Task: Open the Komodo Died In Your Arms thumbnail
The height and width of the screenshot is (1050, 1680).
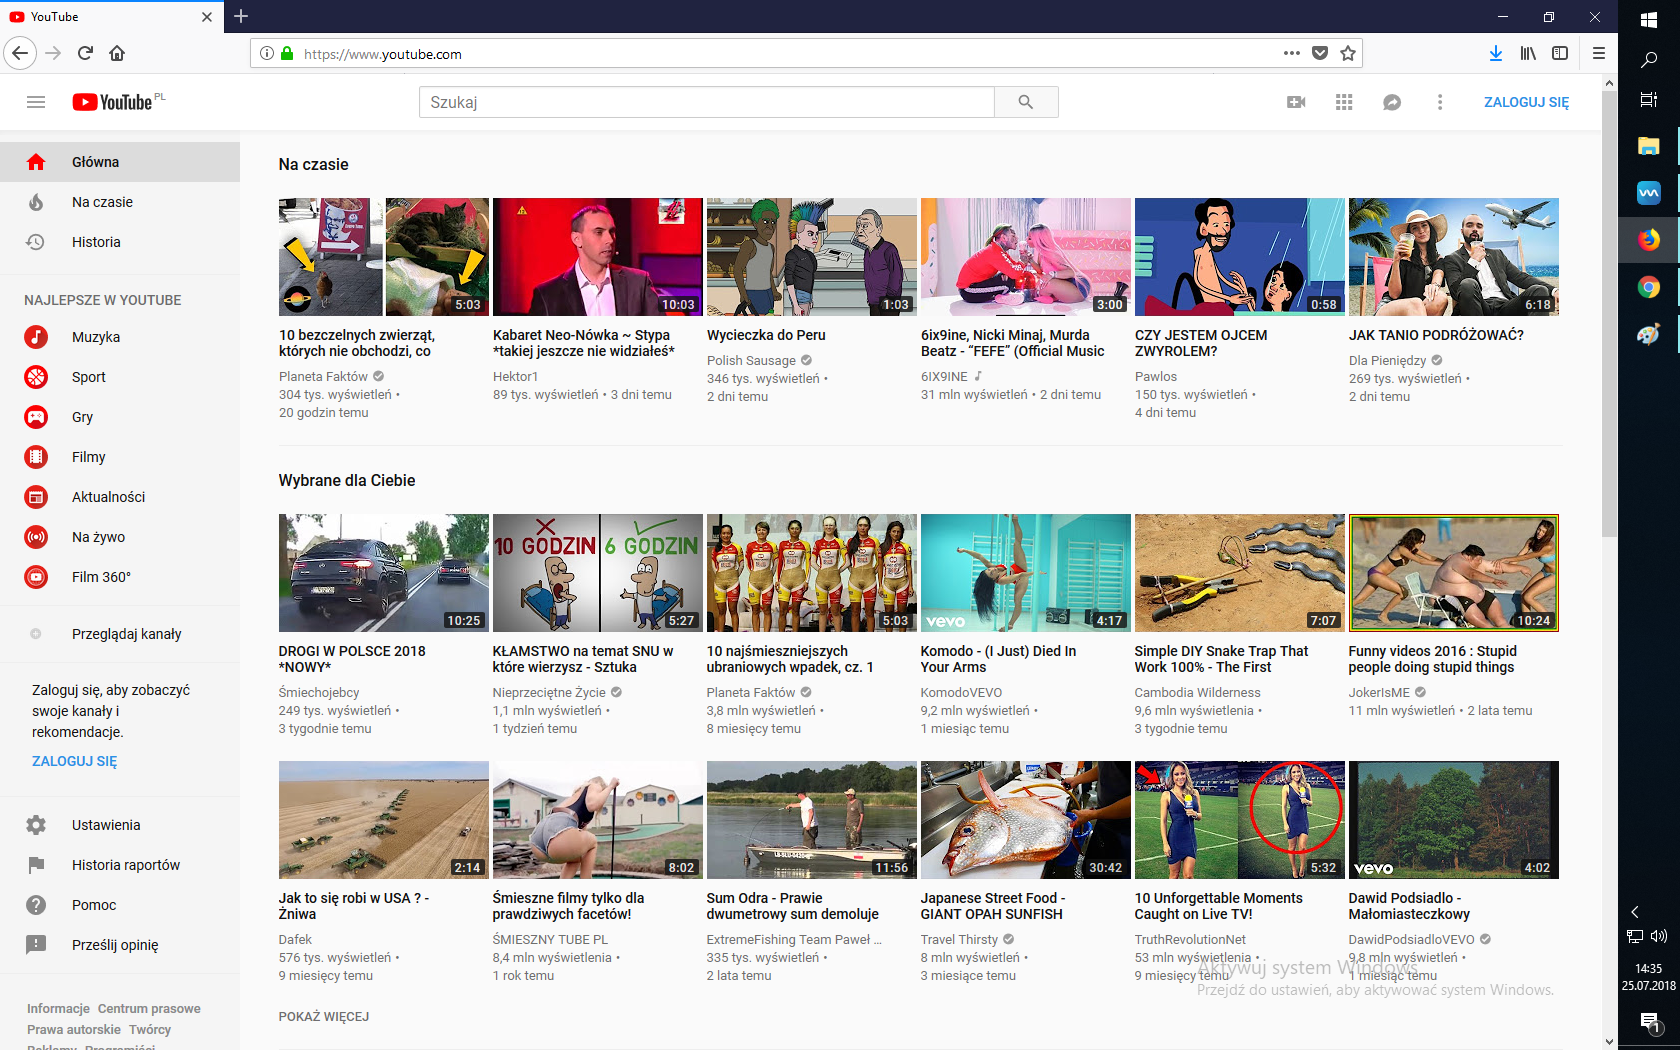Action: [x=1026, y=573]
